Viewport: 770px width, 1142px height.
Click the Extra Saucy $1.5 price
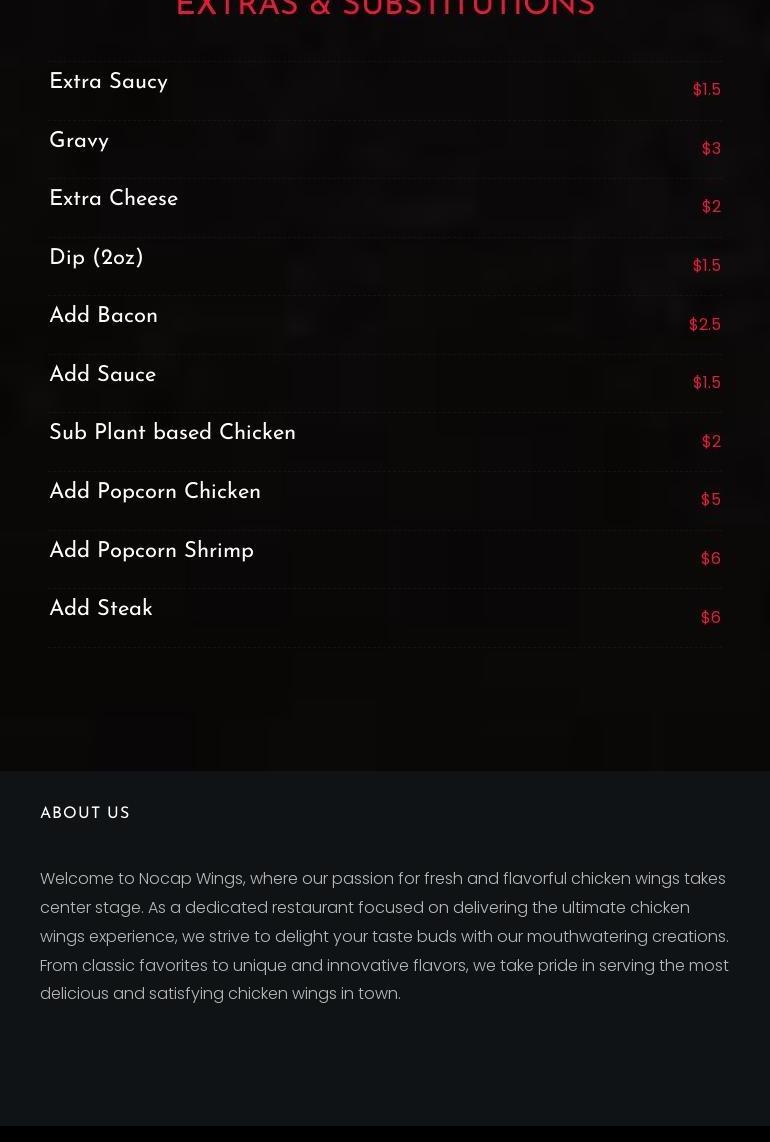click(707, 90)
